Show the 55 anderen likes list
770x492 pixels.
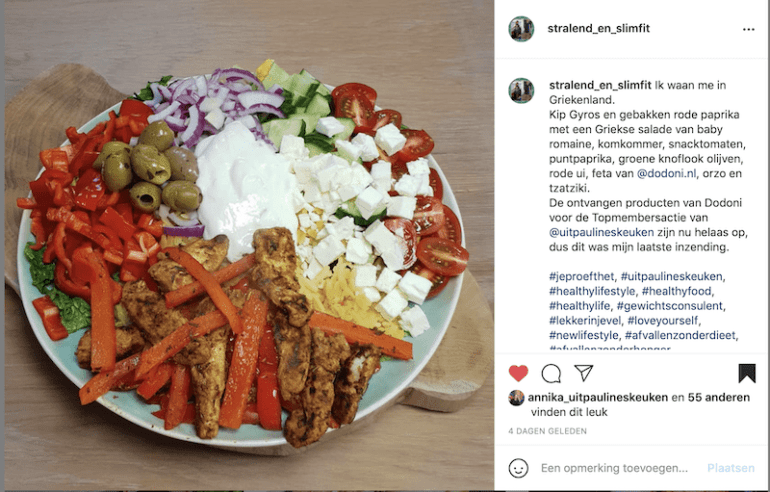point(718,397)
